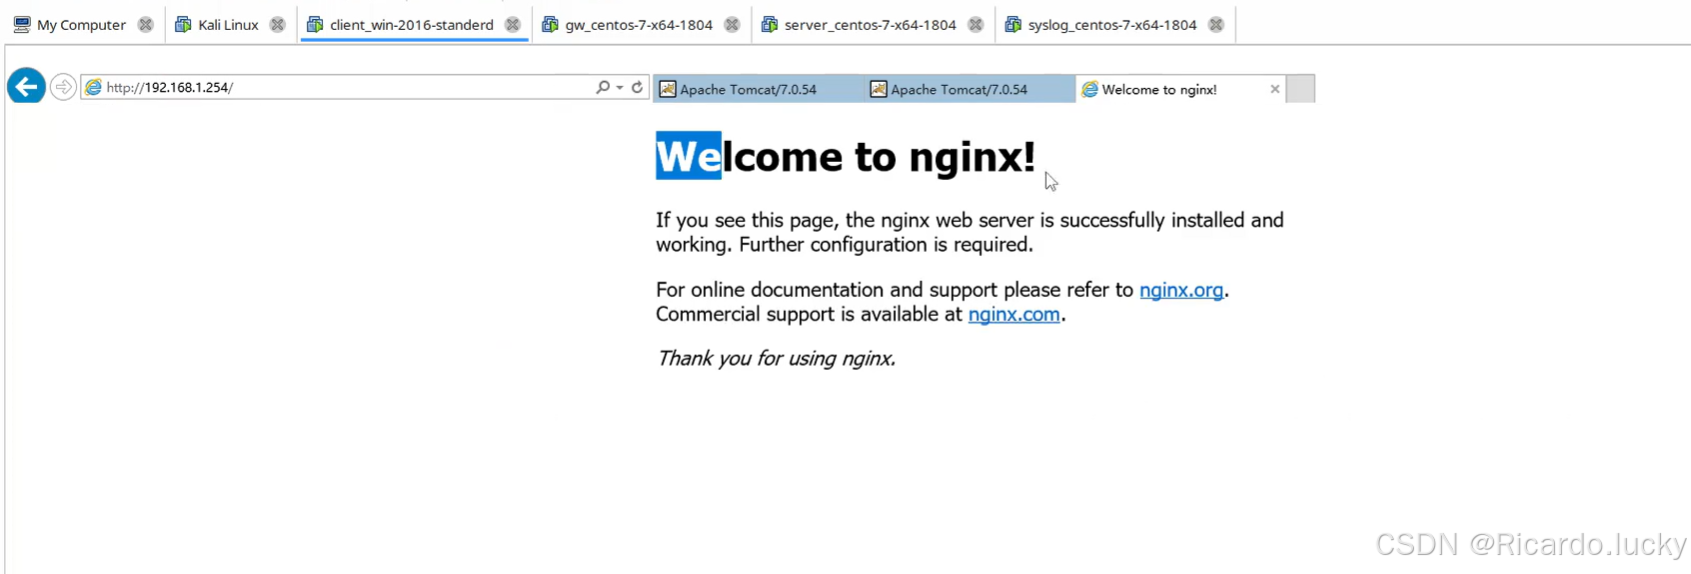
Task: Click the 'Thank you for using nginx.' text
Action: pos(776,358)
